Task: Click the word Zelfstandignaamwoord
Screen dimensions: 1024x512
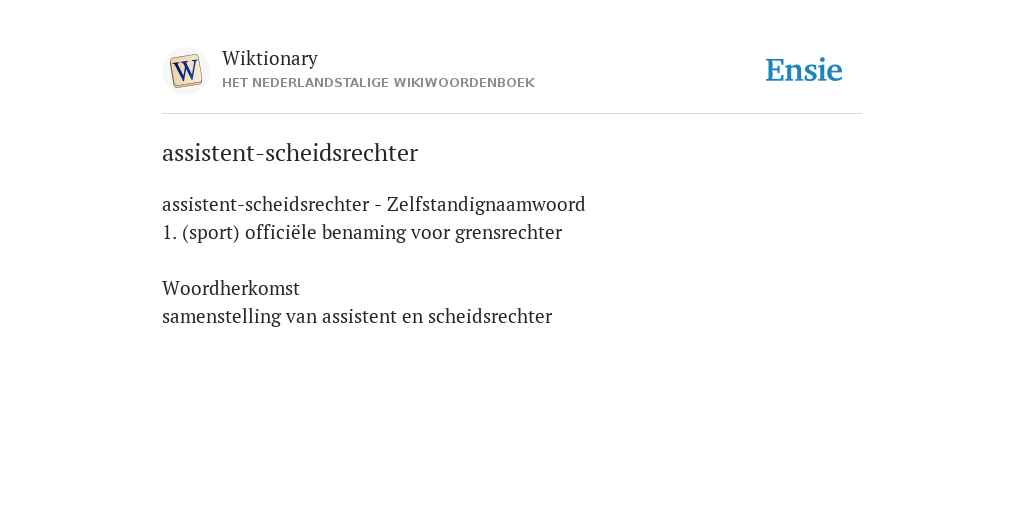Action: point(486,204)
